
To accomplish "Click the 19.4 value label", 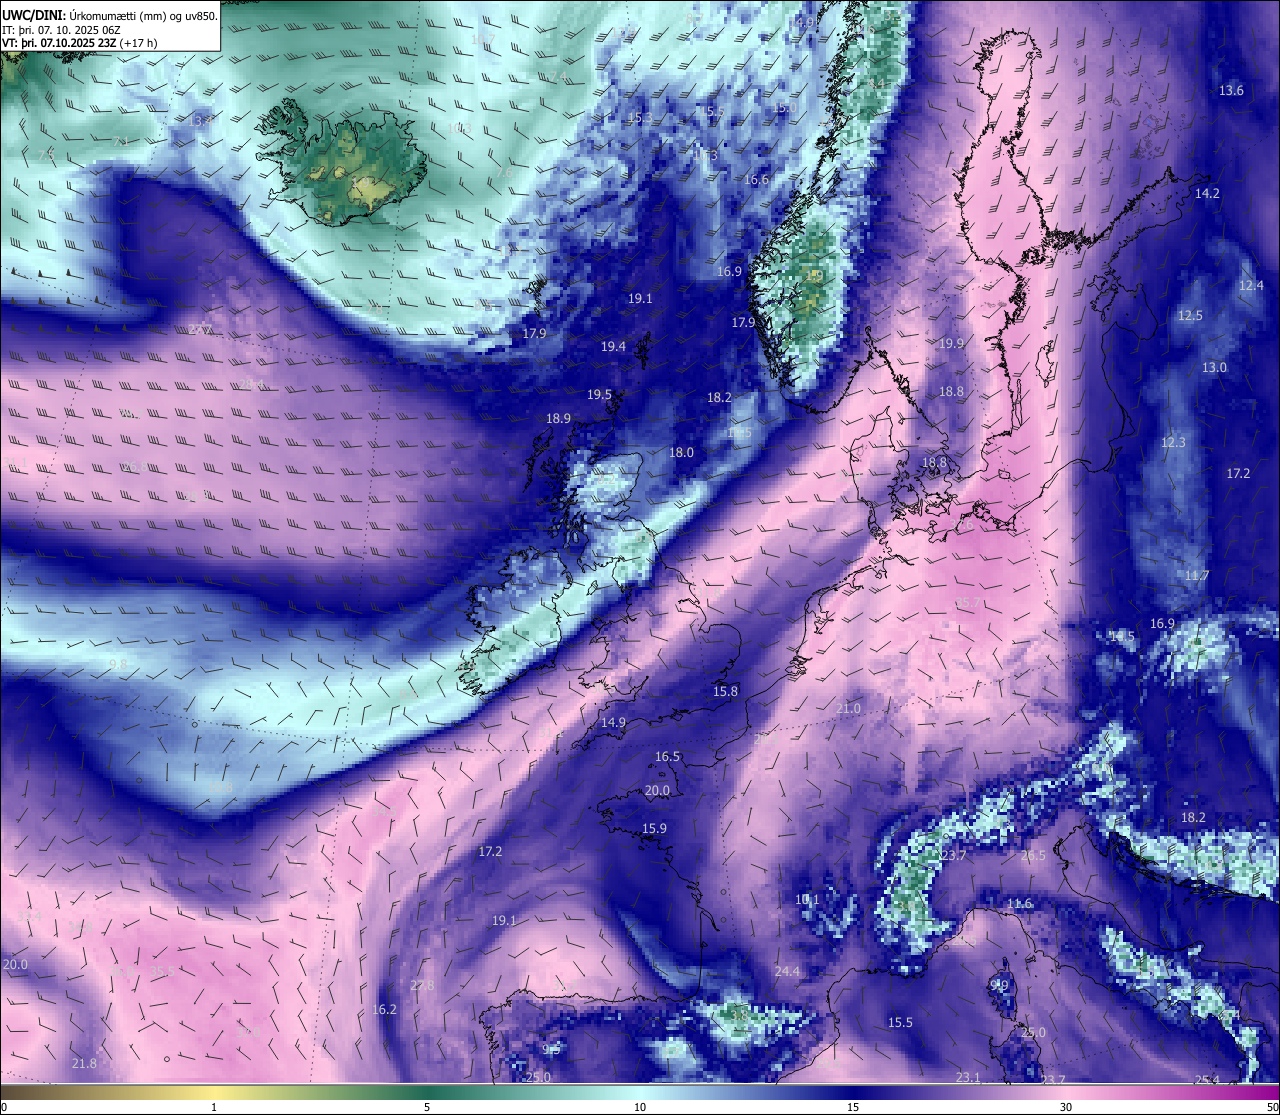I will (613, 347).
